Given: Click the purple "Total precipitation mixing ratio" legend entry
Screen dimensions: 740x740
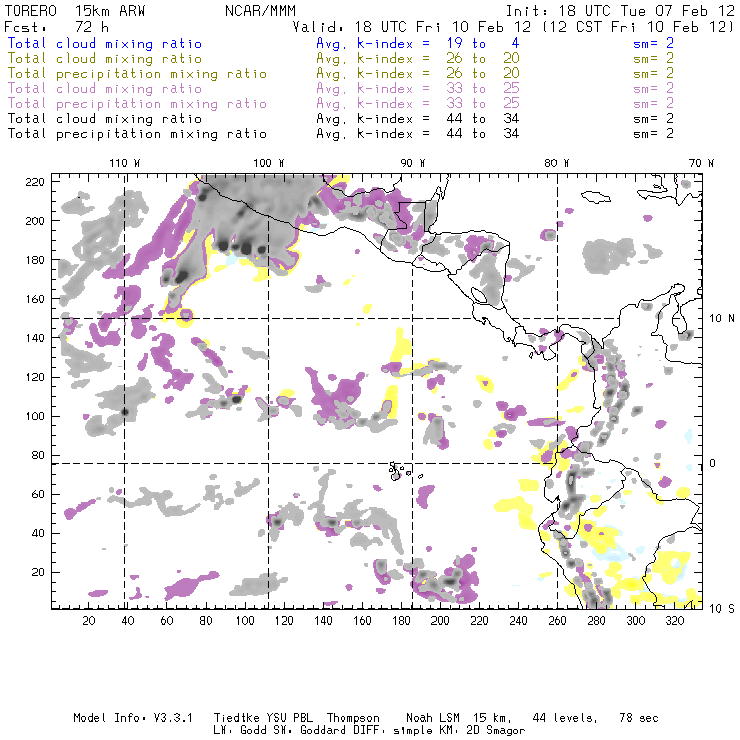Looking at the screenshot, I should (137, 104).
